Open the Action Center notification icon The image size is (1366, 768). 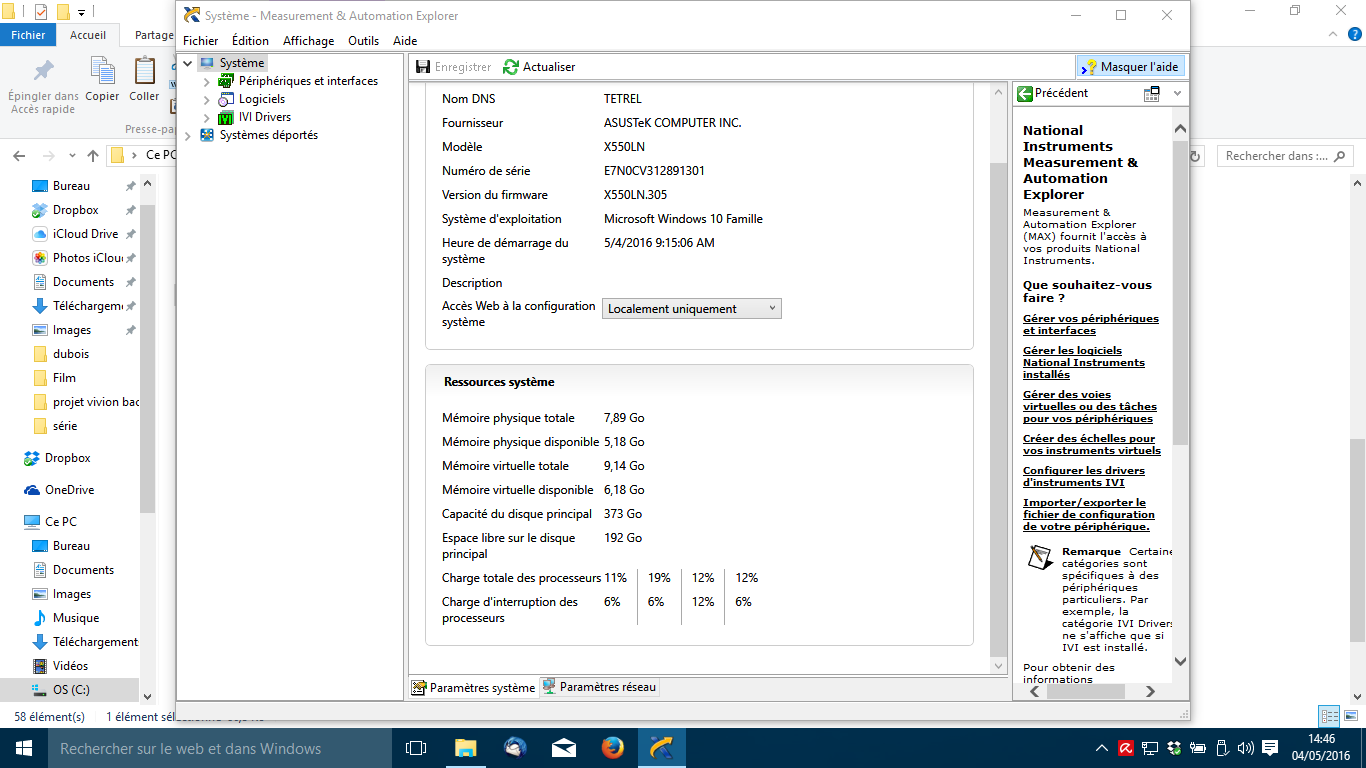(x=1270, y=748)
